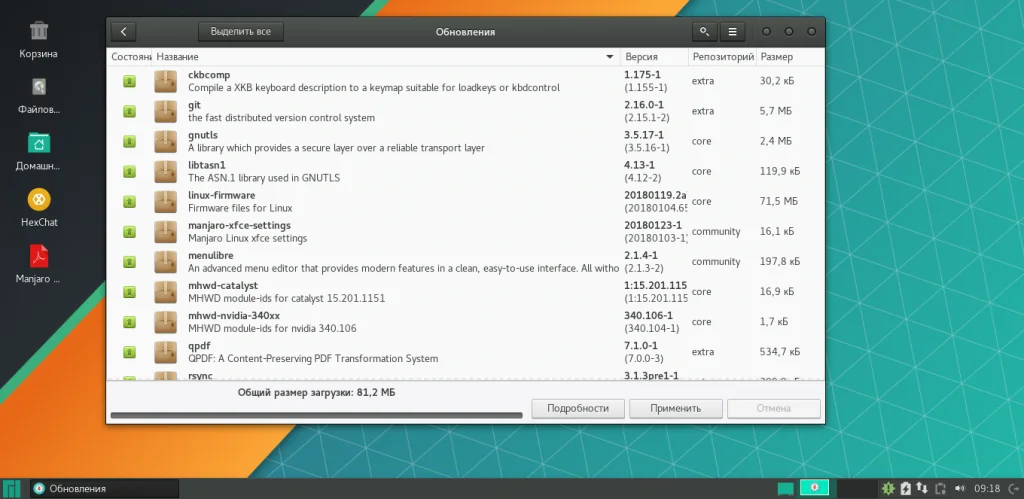Open Корзина trash icon on desktop
Viewport: 1024px width, 499px height.
click(39, 31)
